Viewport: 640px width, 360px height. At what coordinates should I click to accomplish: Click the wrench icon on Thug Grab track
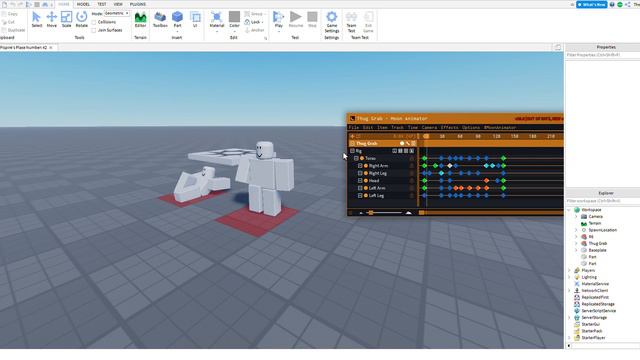[407, 143]
